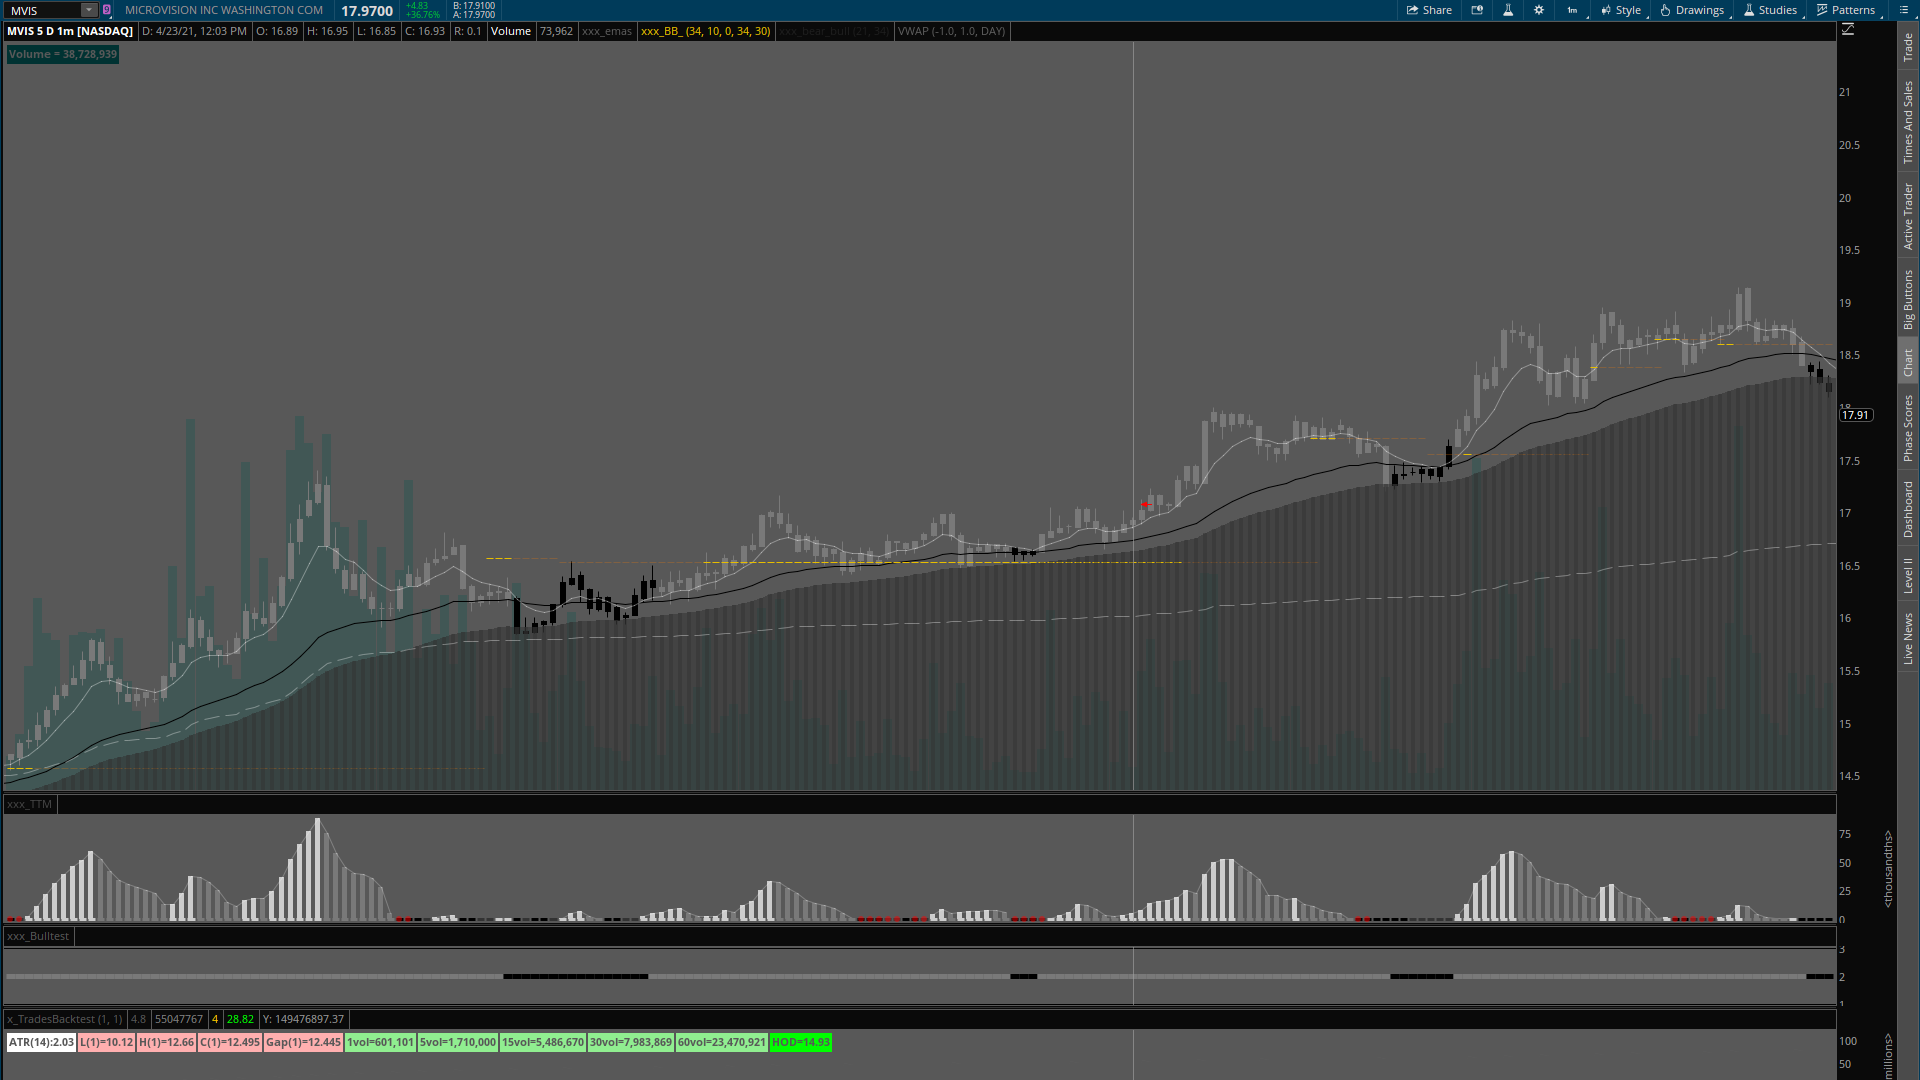Switch to the Active Trader panel
1920x1080 pixels.
(1908, 216)
